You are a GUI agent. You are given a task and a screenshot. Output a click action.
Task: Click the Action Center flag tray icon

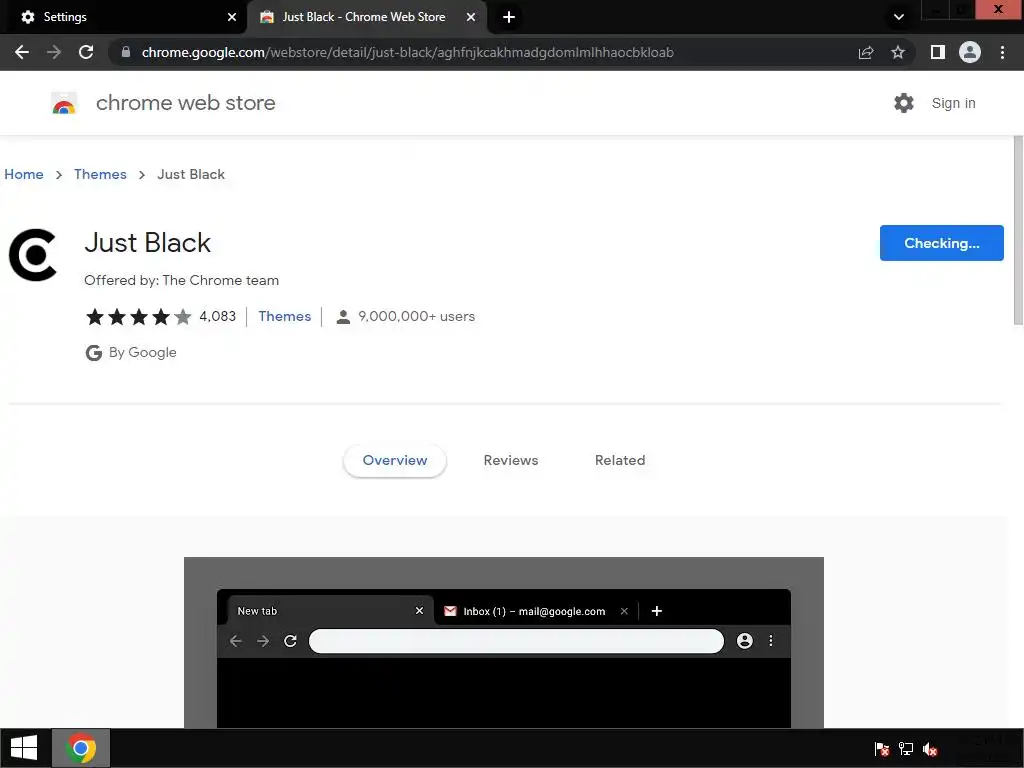coord(882,749)
